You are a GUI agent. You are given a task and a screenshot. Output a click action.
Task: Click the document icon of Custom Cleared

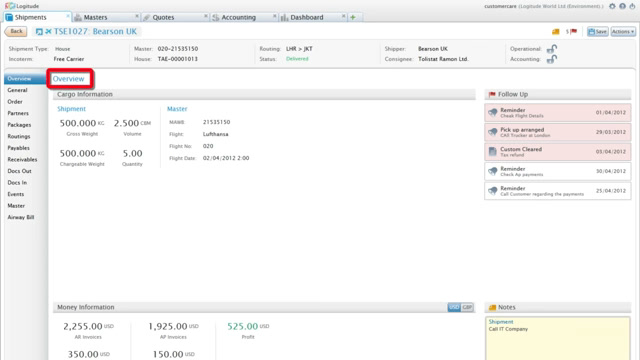493,151
